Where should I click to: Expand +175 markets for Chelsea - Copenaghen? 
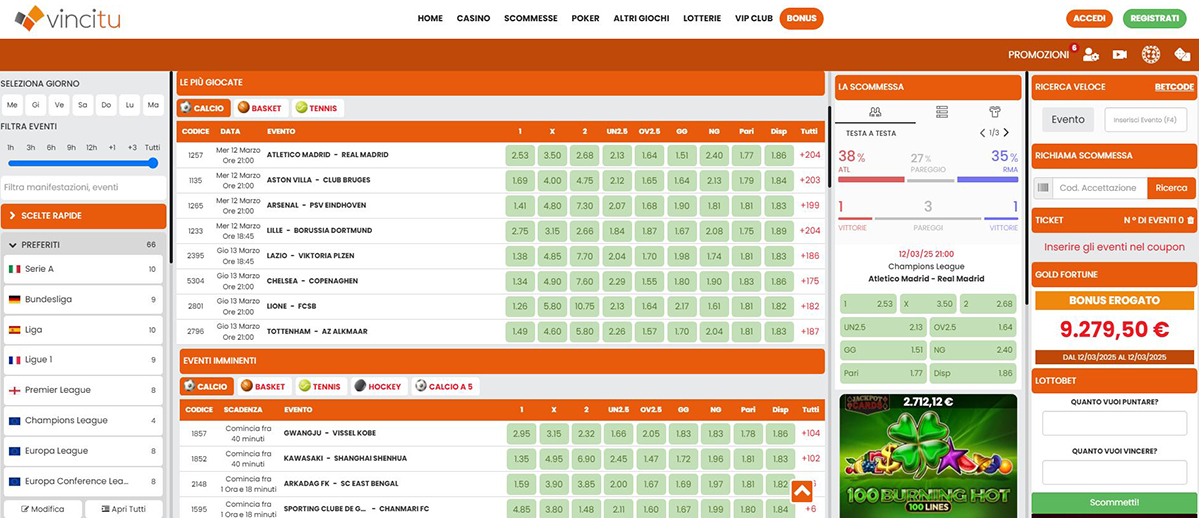tap(809, 281)
